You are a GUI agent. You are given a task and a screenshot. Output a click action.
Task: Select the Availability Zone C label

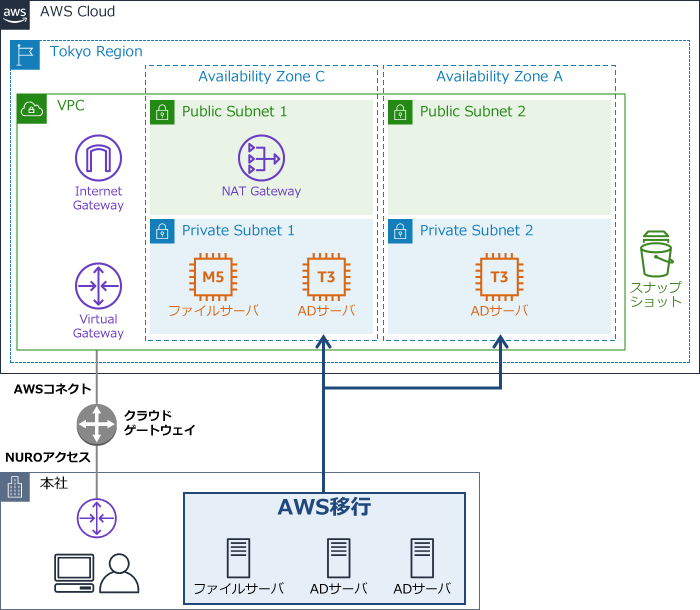tap(261, 76)
